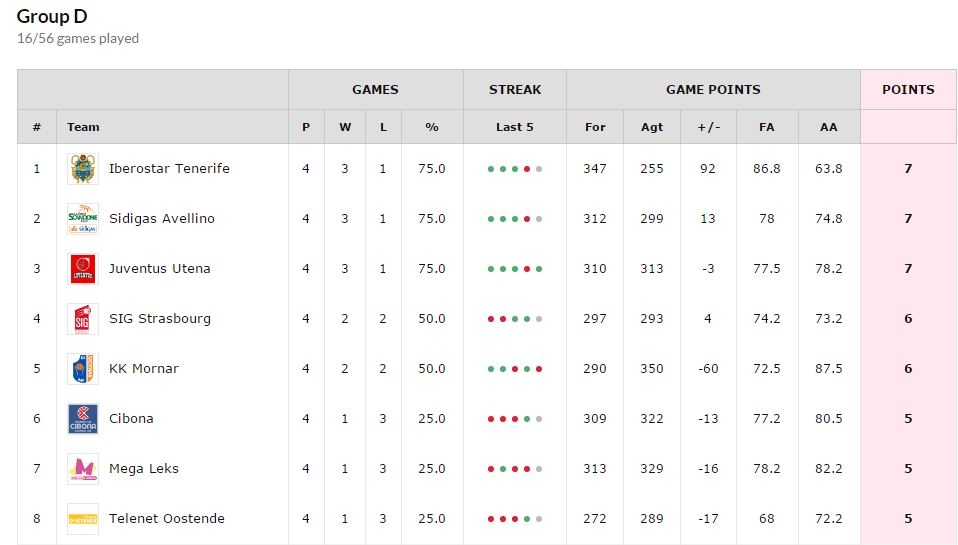Click the POINTS column header
This screenshot has height=545, width=958.
pyautogui.click(x=908, y=89)
